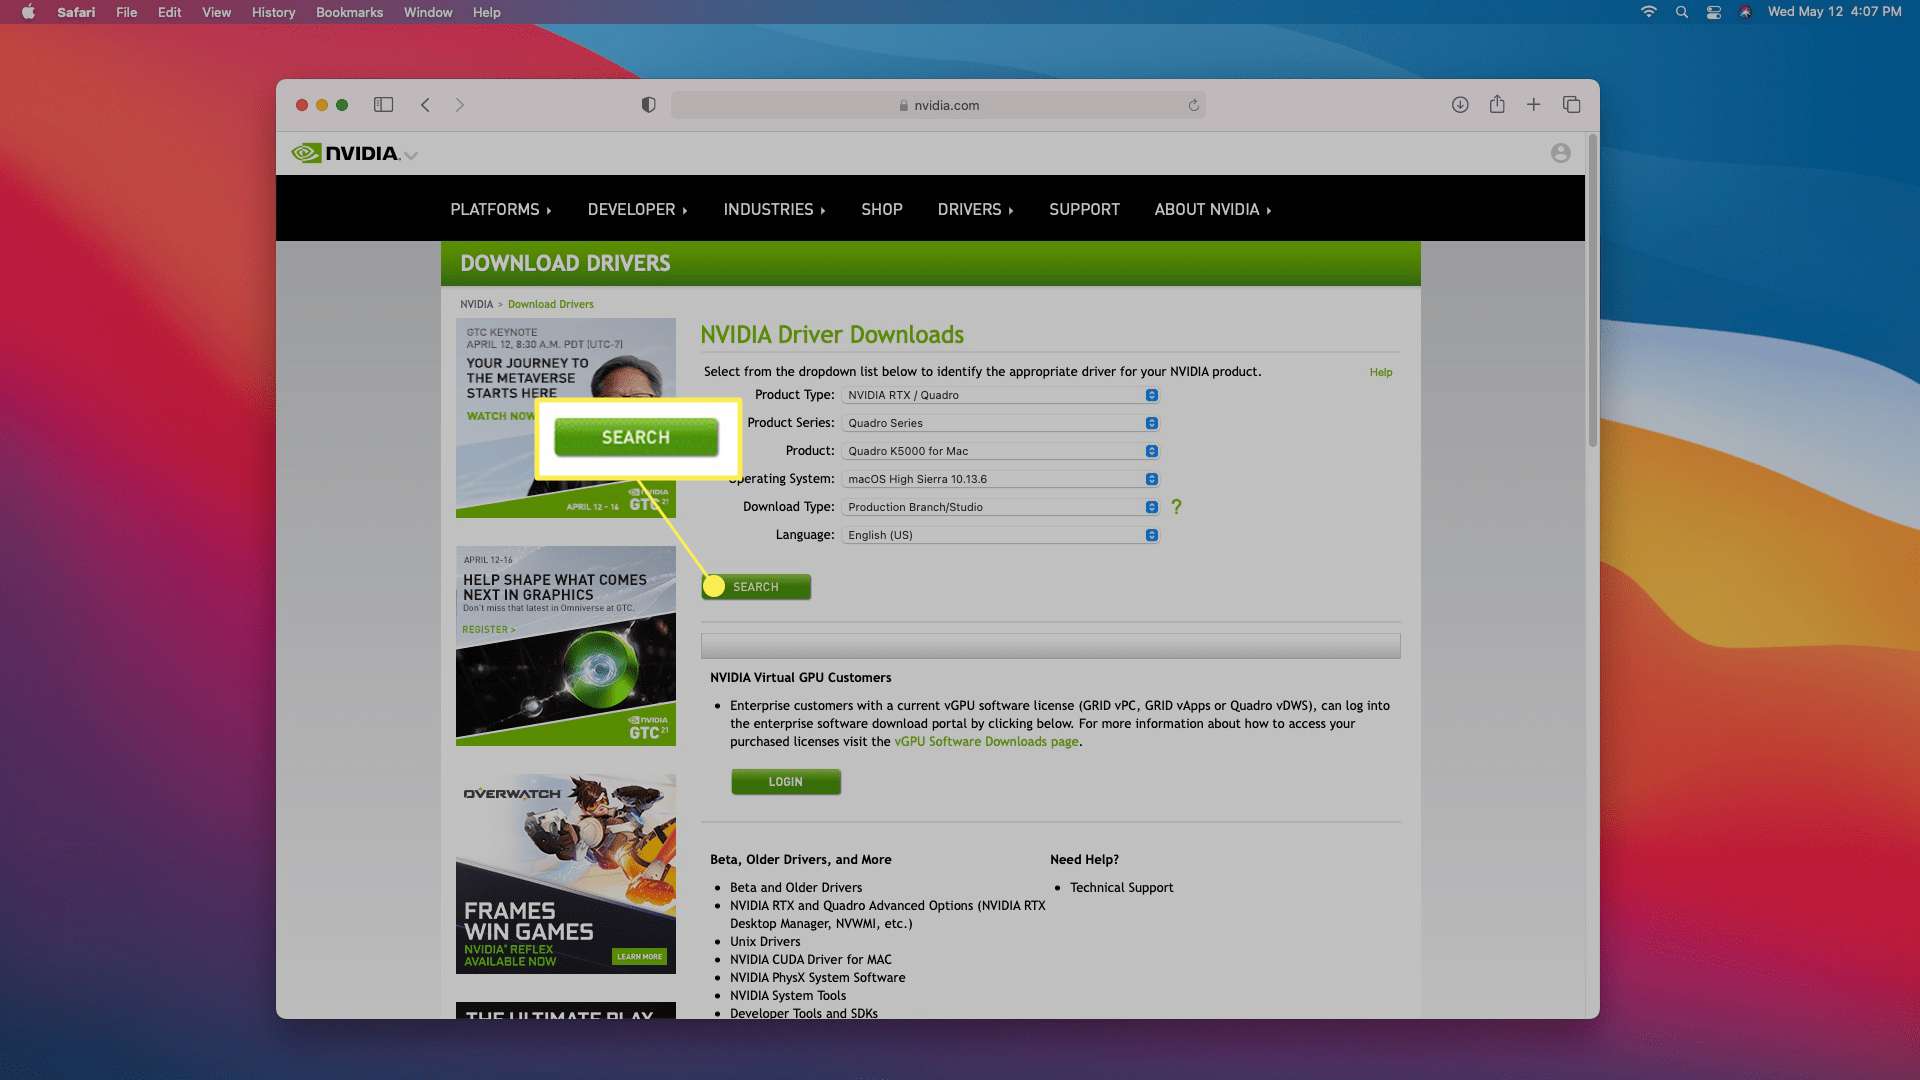The width and height of the screenshot is (1920, 1080).
Task: Open the Operating System dropdown
Action: click(x=1000, y=479)
